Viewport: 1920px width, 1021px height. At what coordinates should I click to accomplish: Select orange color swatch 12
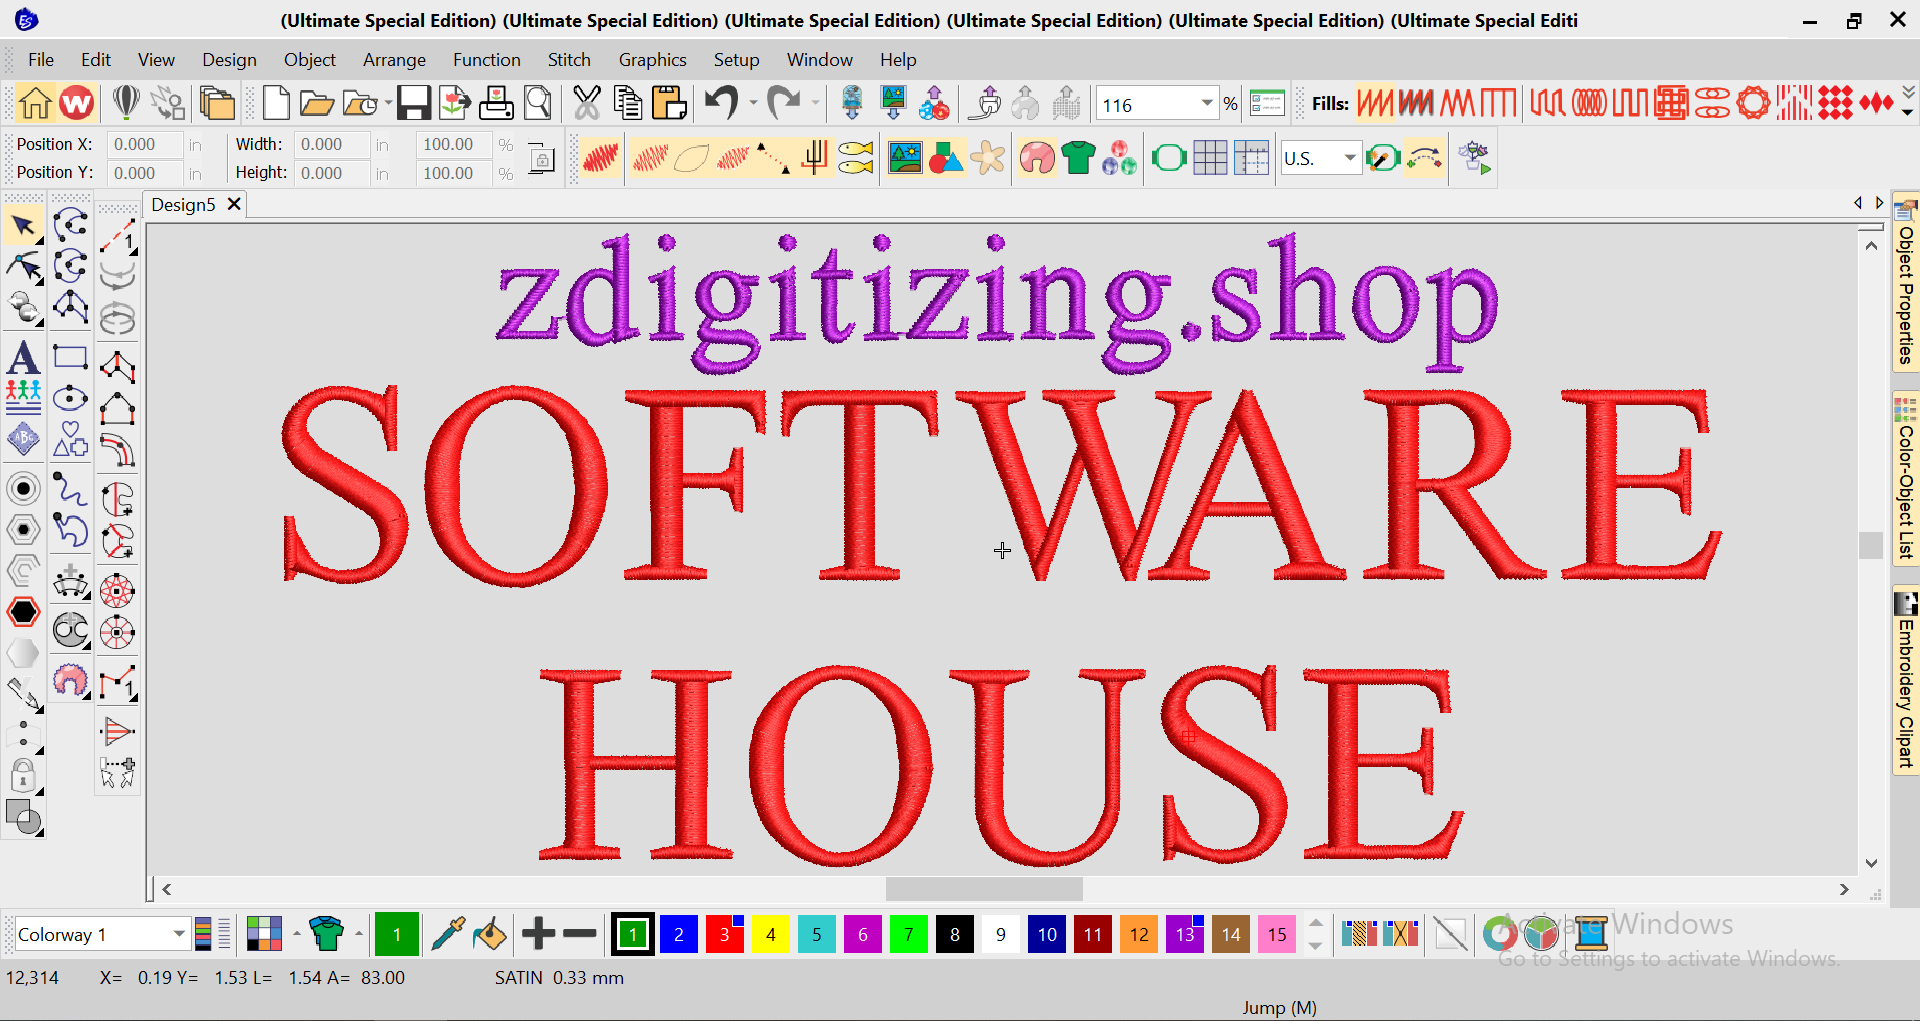point(1139,934)
